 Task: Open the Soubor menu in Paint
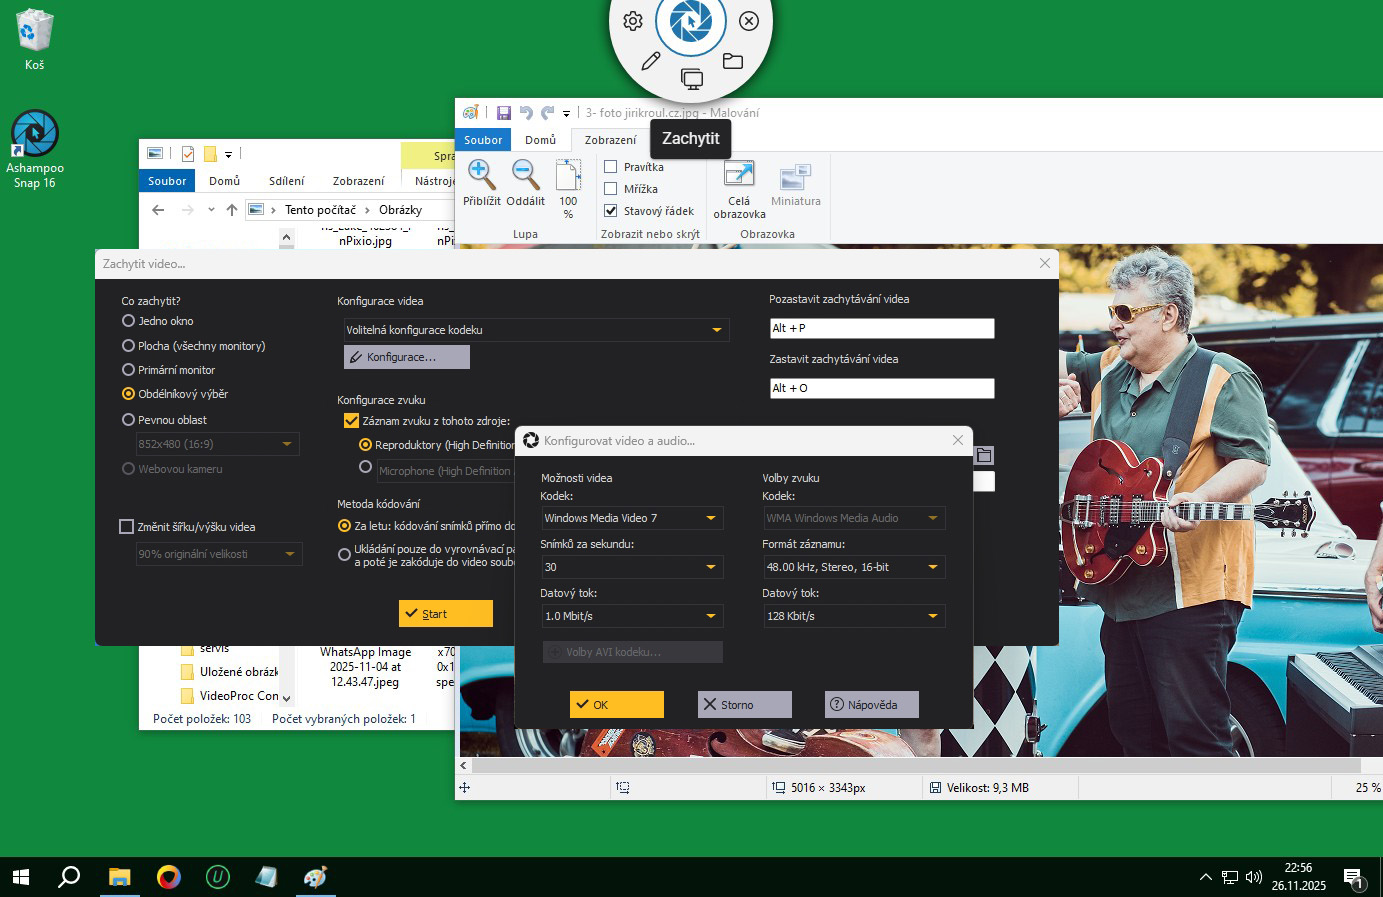point(483,140)
